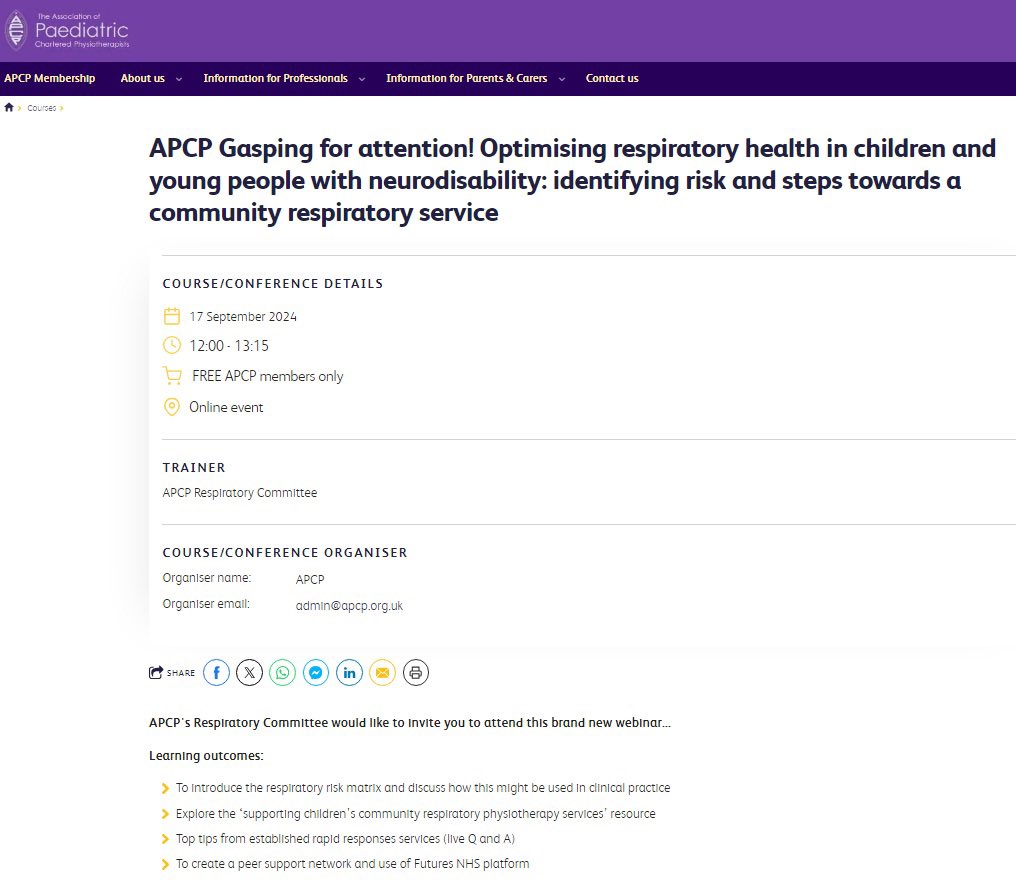Image resolution: width=1016 pixels, height=880 pixels.
Task: Share the course by email icon
Action: [x=382, y=673]
